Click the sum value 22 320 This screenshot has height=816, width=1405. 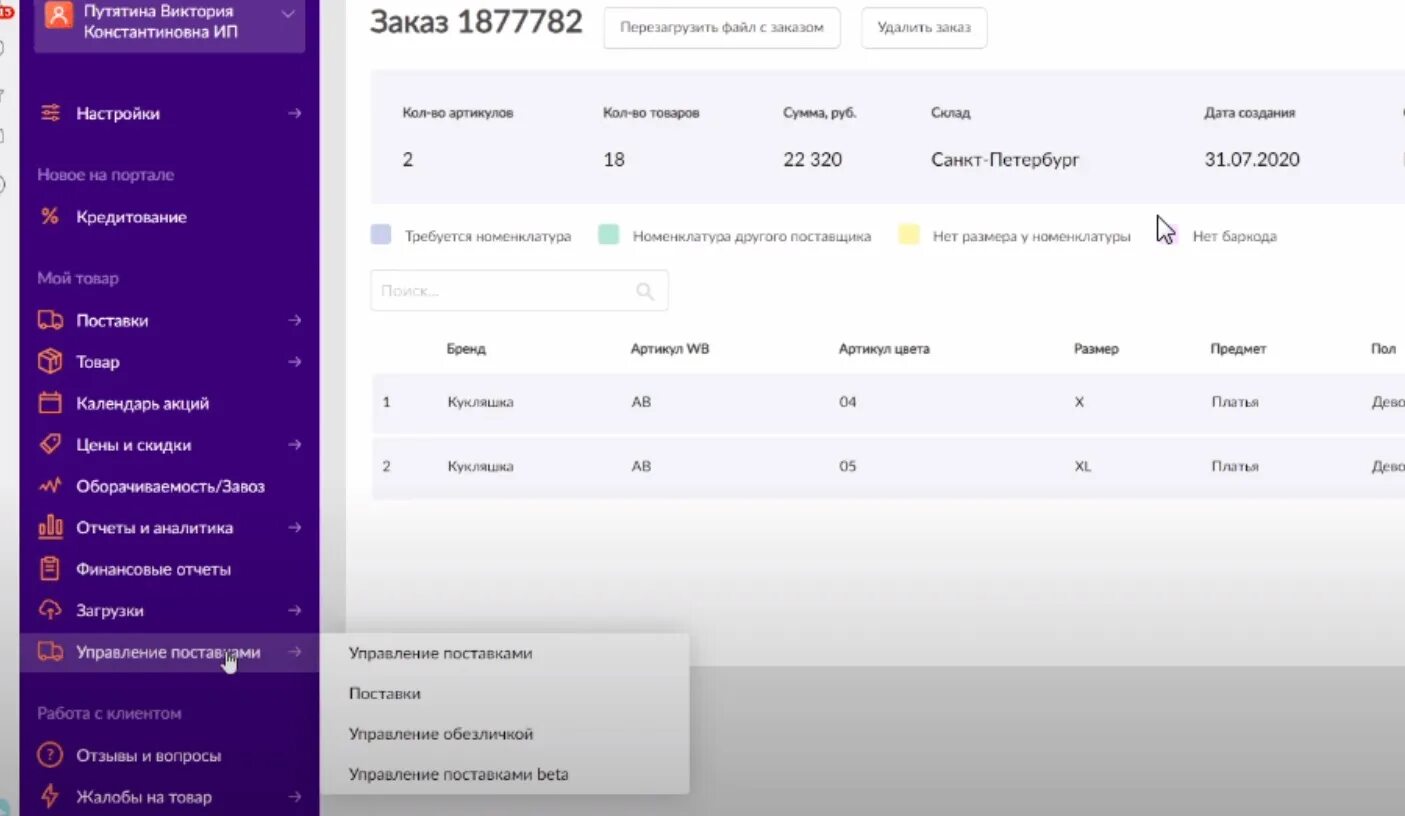(812, 160)
